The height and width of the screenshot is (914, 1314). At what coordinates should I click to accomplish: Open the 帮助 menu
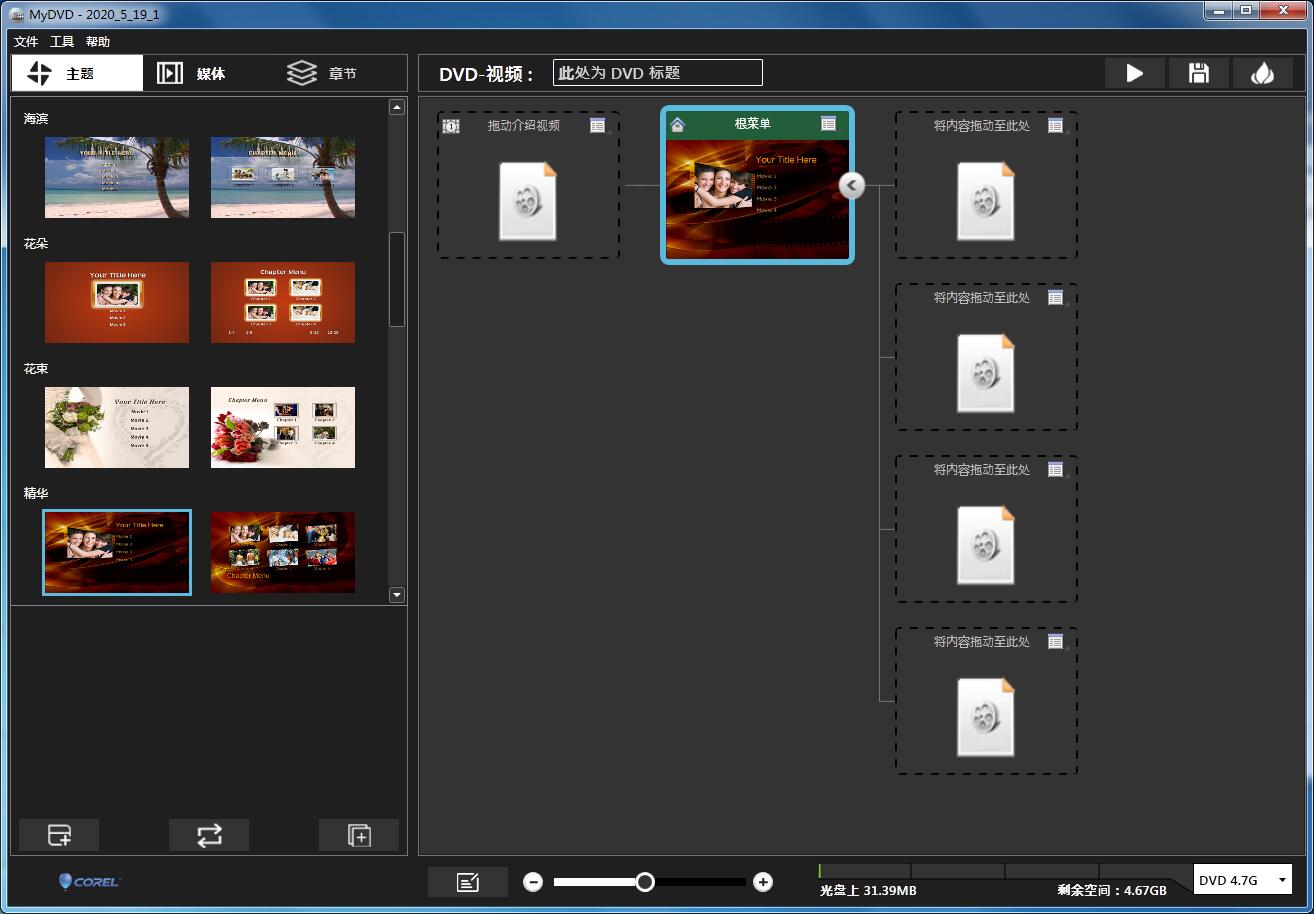[98, 42]
